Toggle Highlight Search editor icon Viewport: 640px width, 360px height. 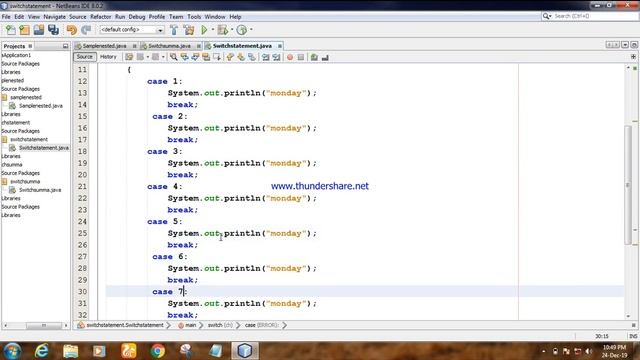(x=206, y=57)
